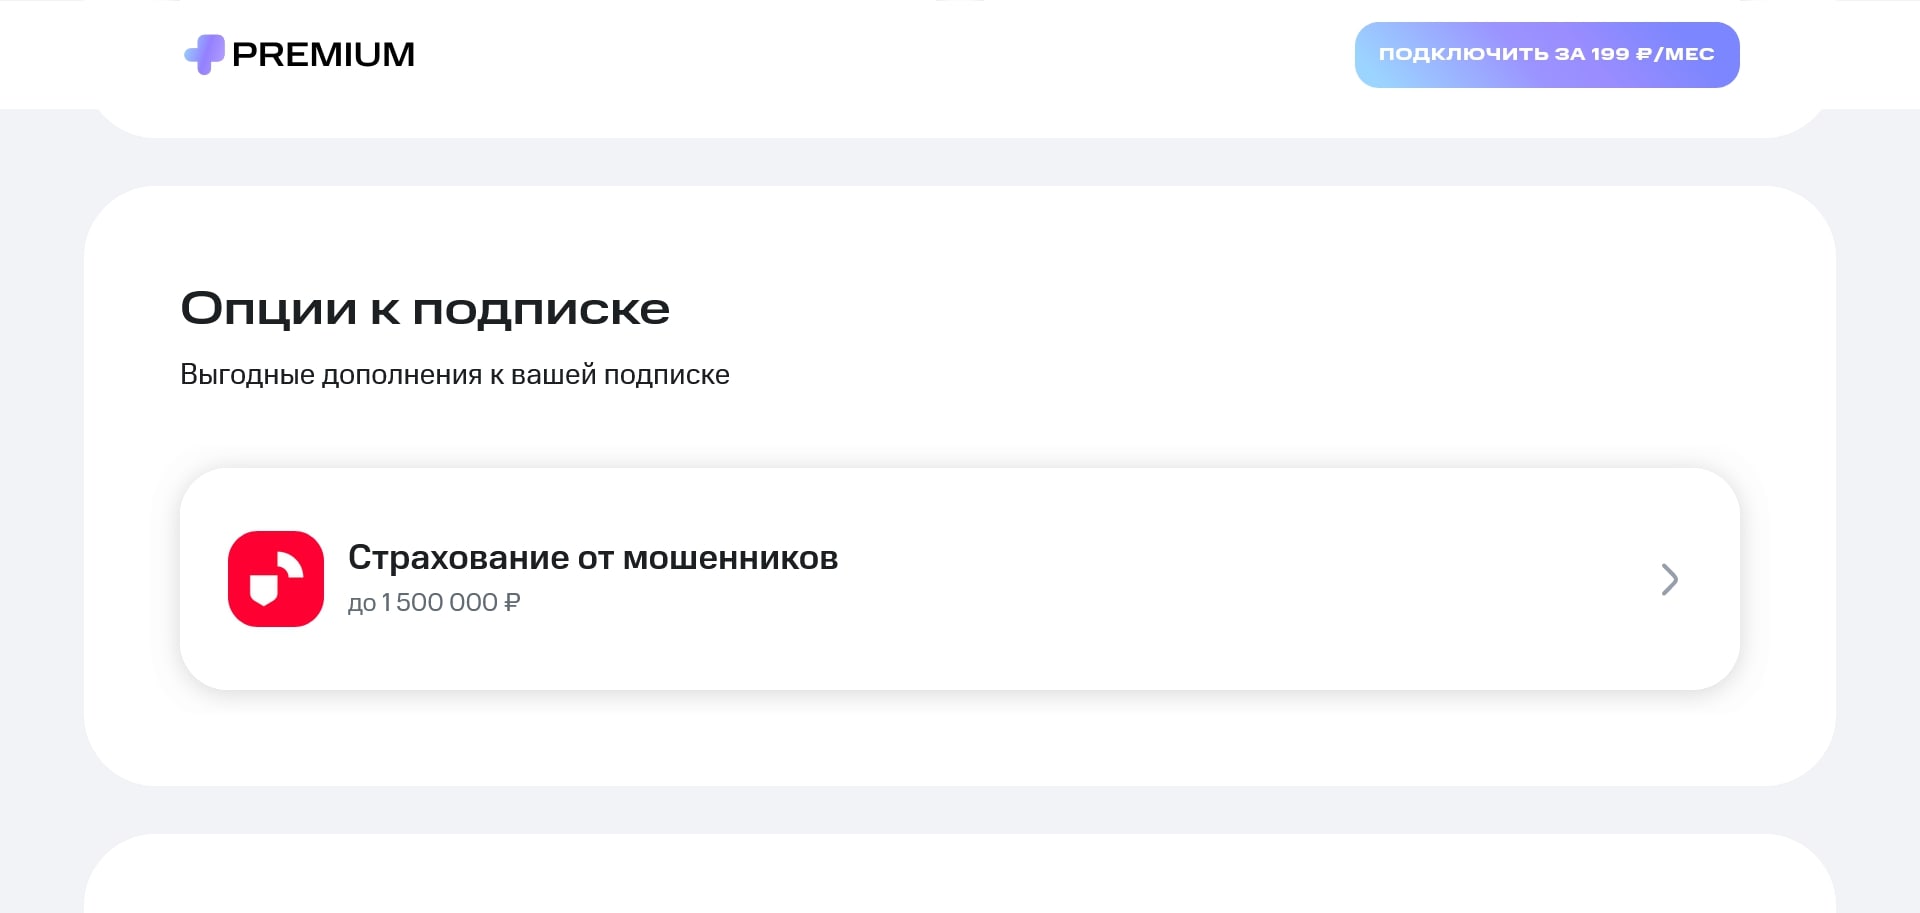
Task: Click the PREMIUM wordmark in the header
Action: (323, 54)
